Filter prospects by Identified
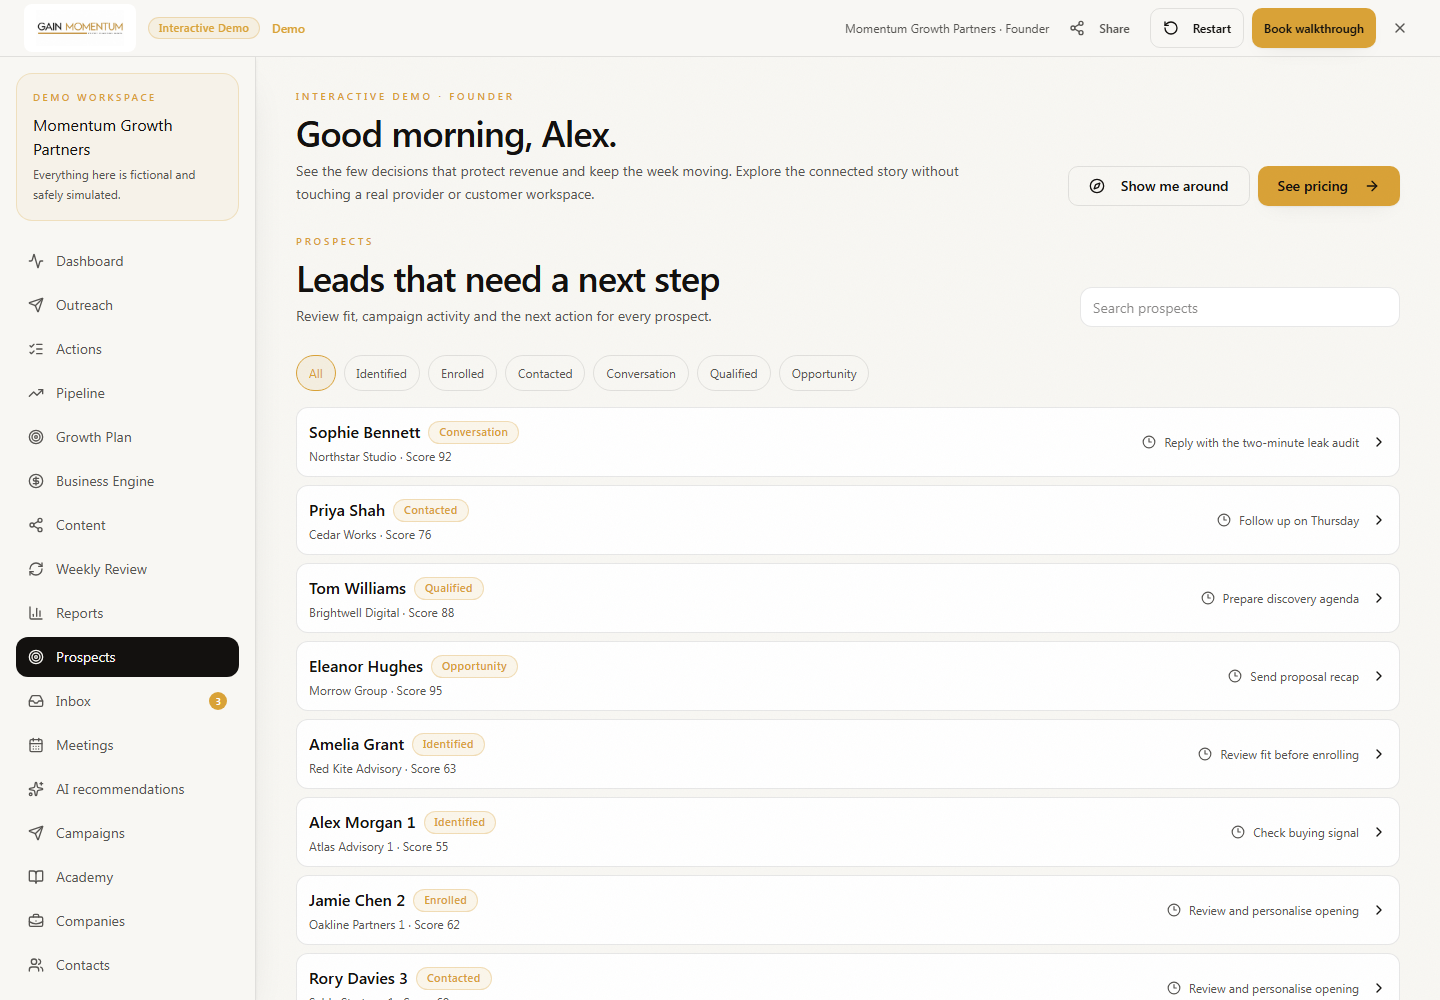Viewport: 1440px width, 1000px height. (x=381, y=373)
